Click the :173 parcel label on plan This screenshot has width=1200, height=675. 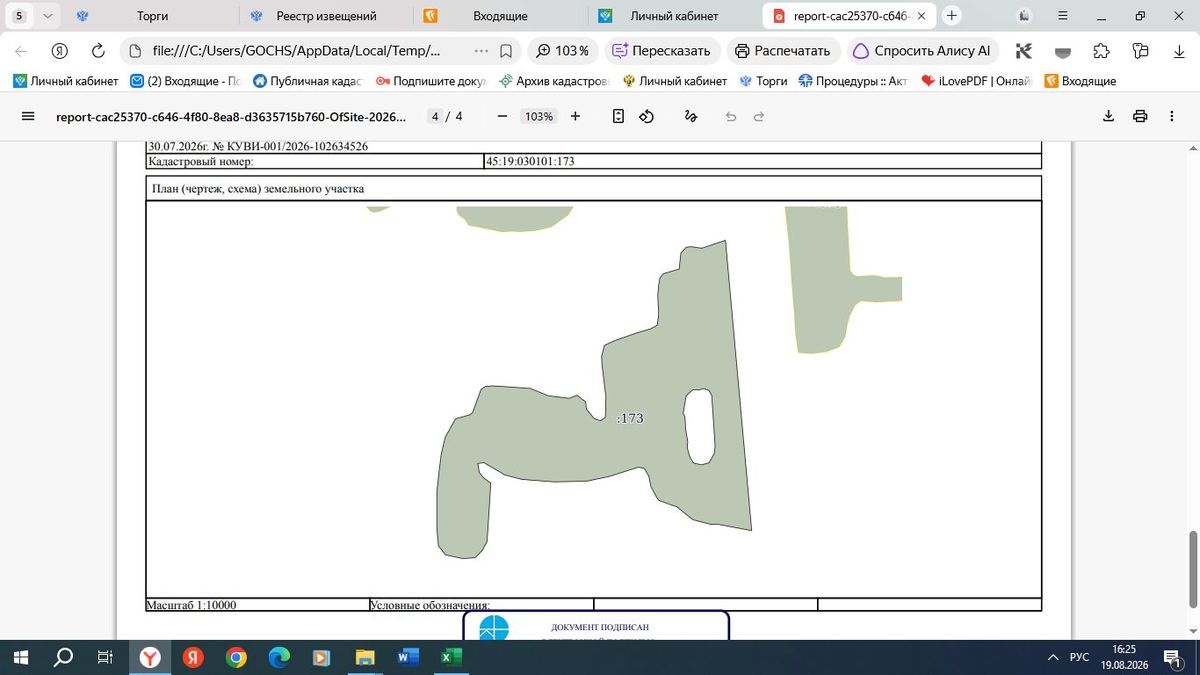630,419
